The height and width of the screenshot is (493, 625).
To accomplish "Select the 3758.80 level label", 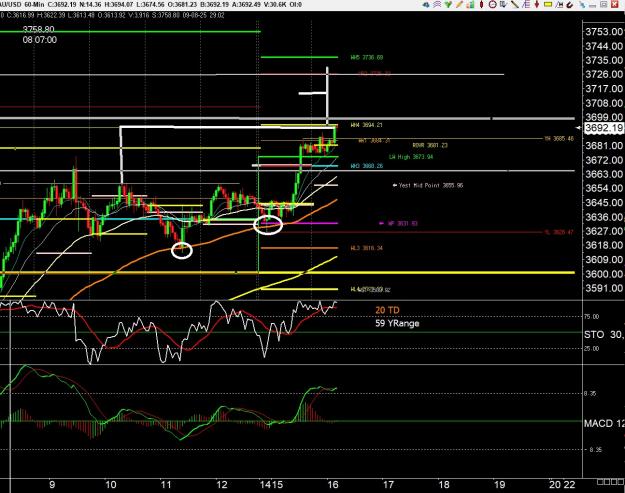I will (39, 29).
